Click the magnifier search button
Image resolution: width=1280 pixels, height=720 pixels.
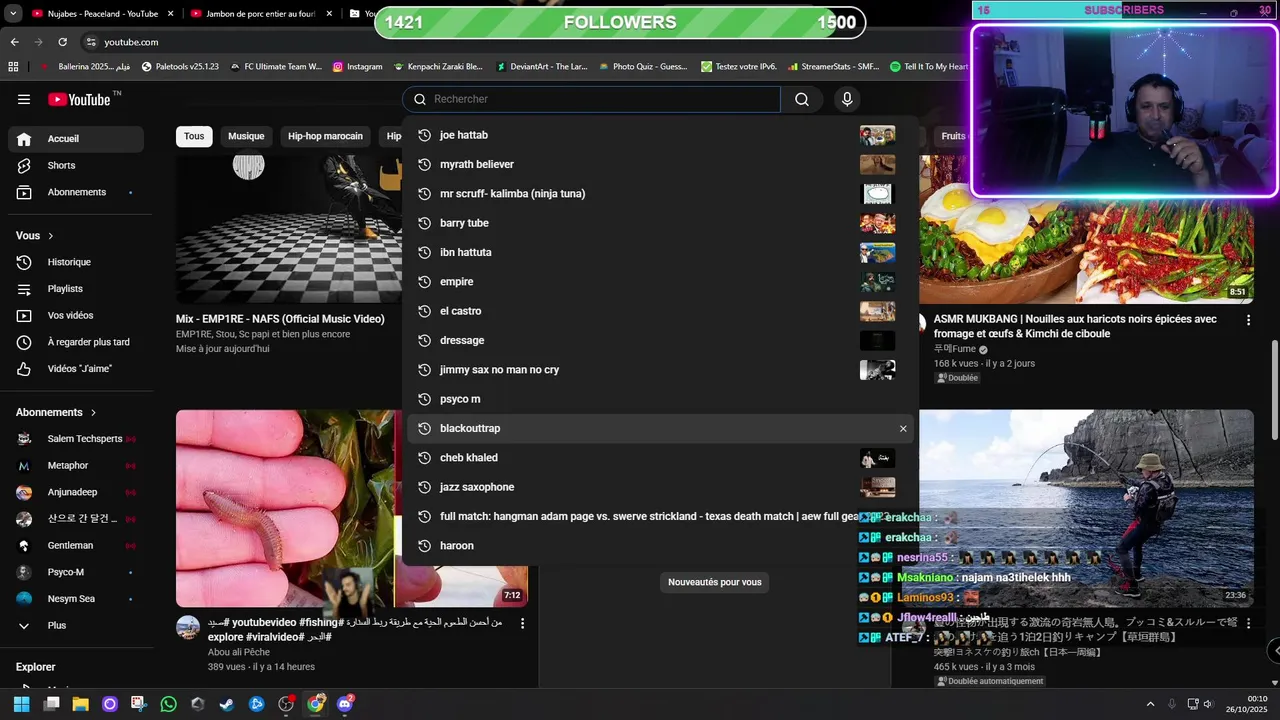[802, 99]
